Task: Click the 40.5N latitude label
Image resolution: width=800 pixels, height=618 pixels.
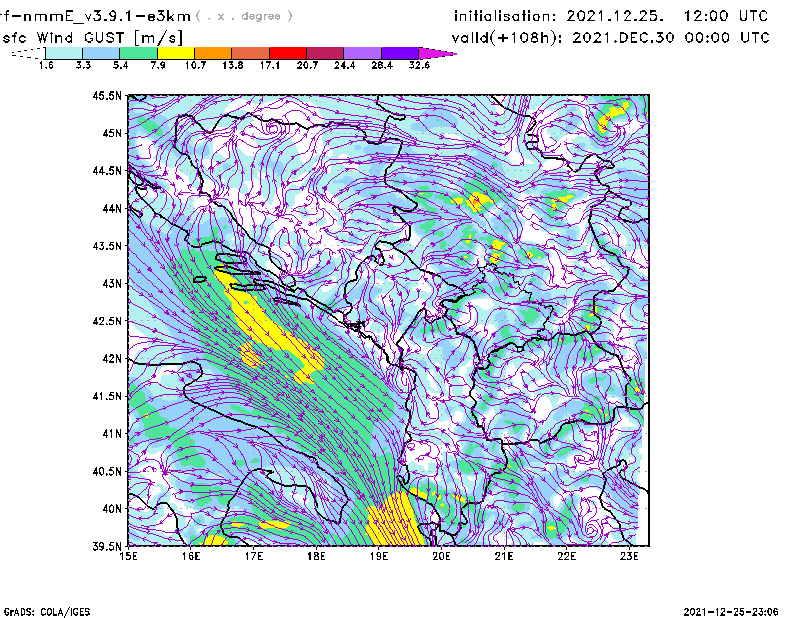Action: point(107,471)
